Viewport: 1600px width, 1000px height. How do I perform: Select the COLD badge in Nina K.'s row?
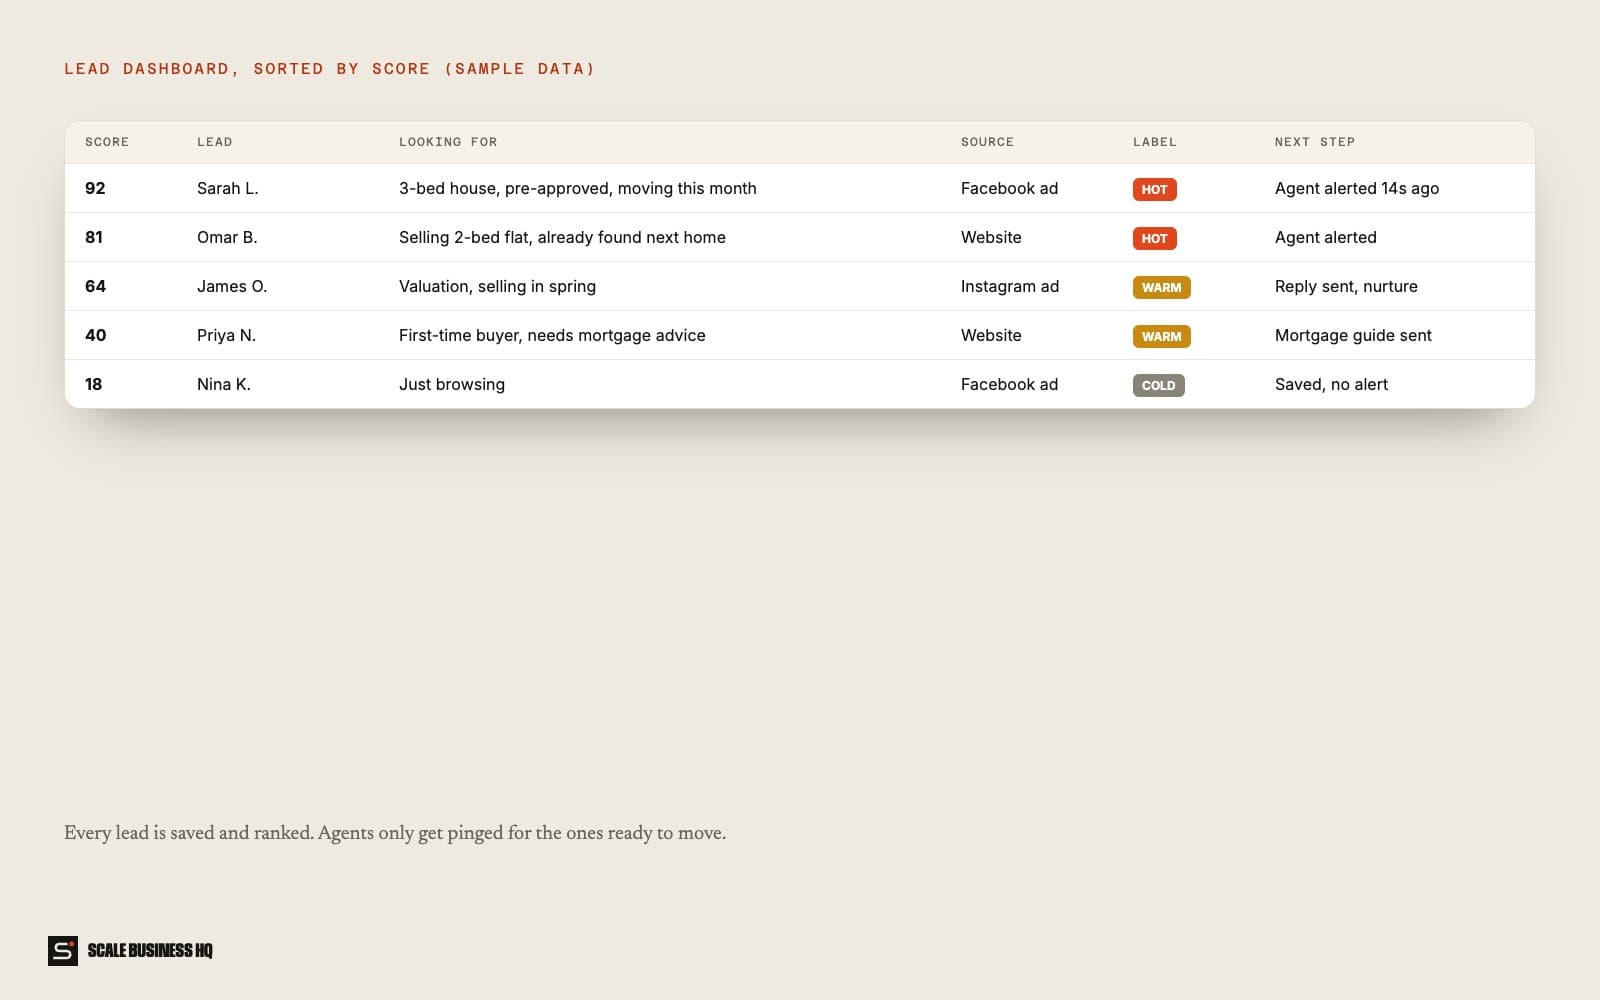(x=1159, y=385)
